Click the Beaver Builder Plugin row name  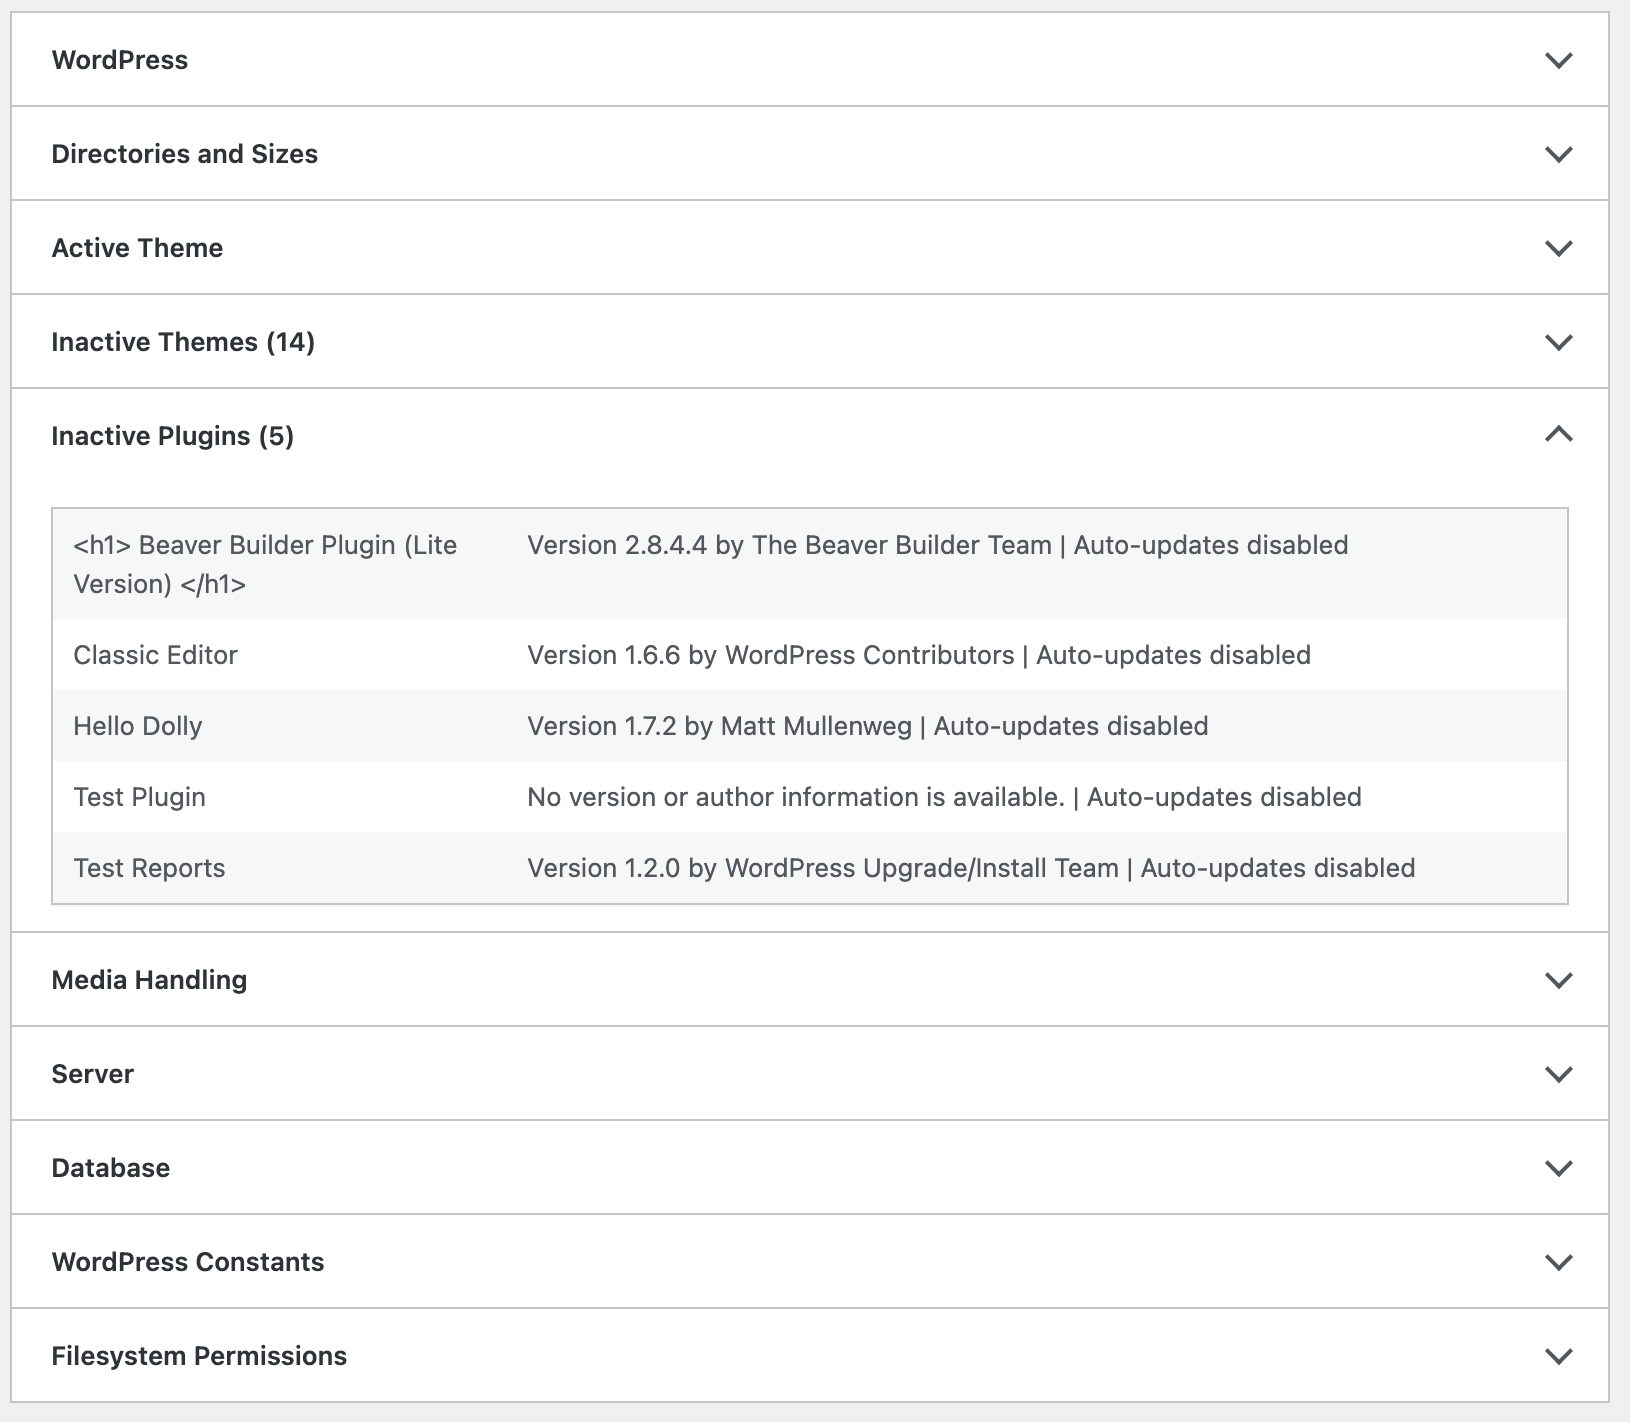point(265,564)
